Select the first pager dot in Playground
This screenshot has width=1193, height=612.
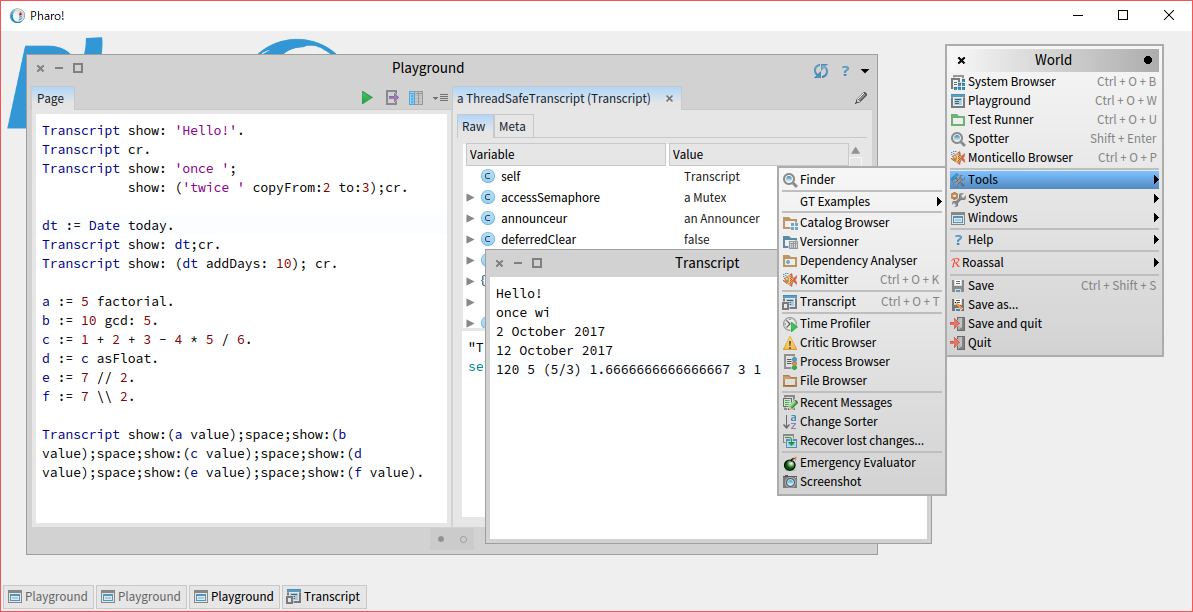pos(440,539)
